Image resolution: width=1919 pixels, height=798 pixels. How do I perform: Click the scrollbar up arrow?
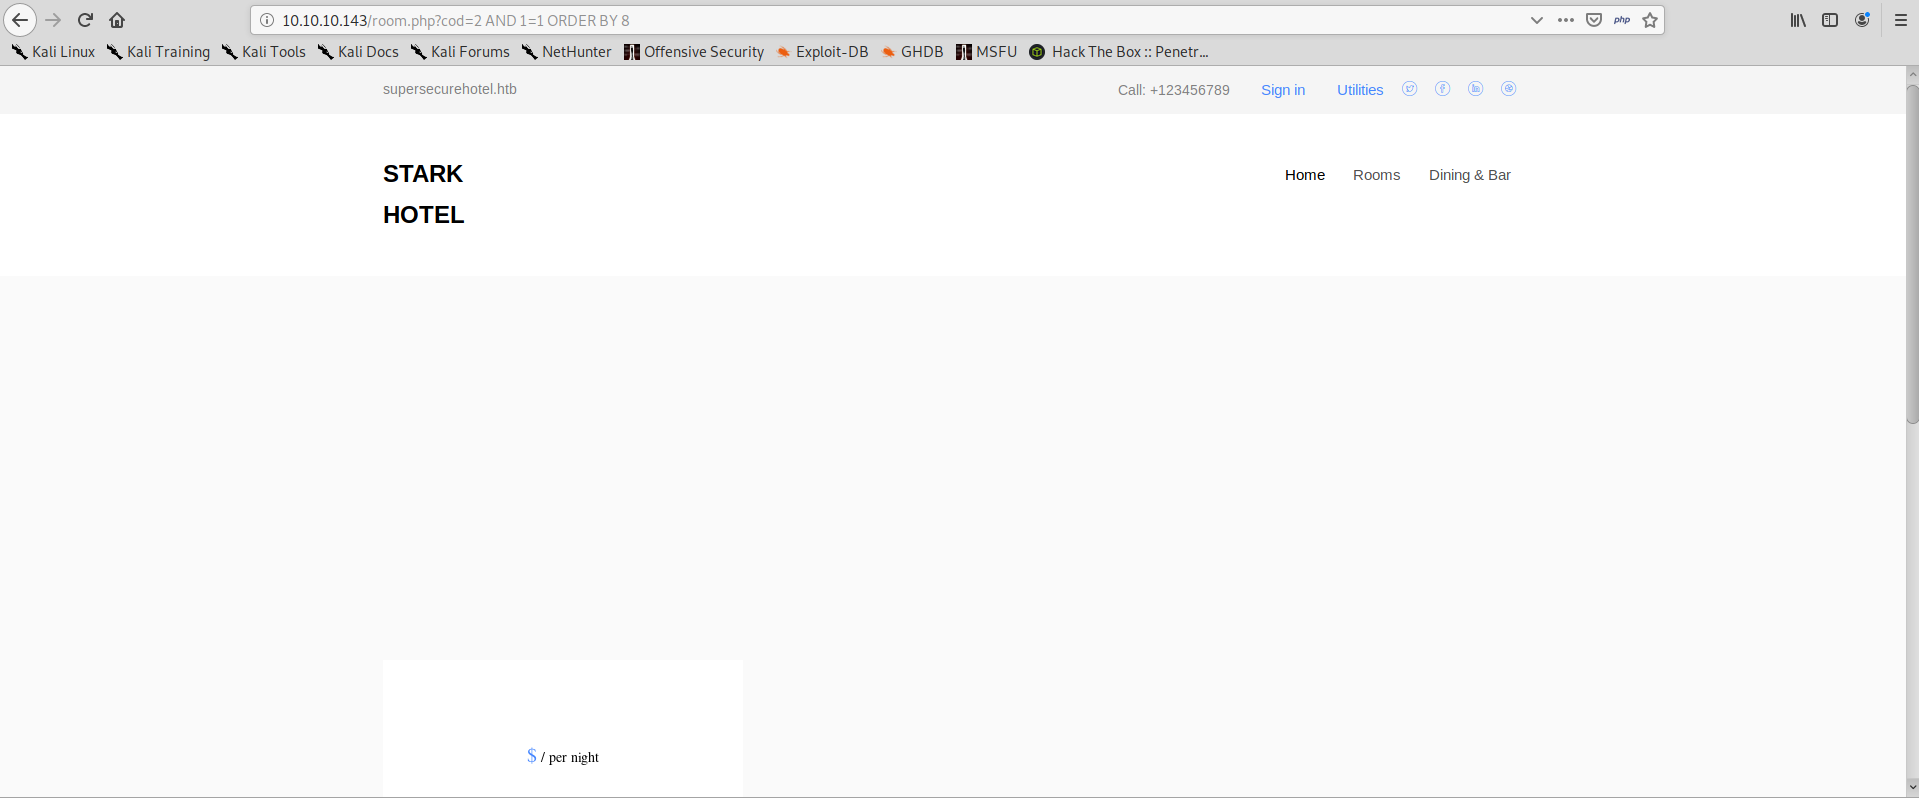coord(1912,74)
